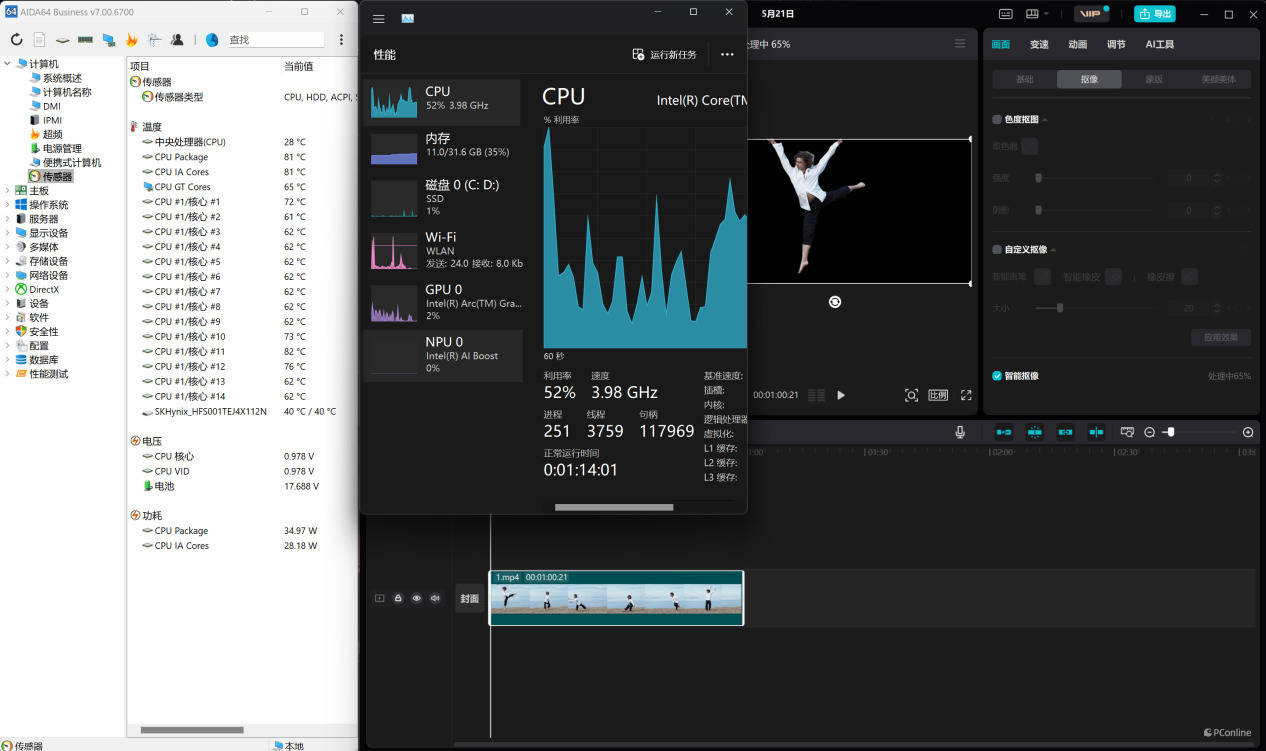Image resolution: width=1266 pixels, height=751 pixels.
Task: Collapse the 计算机 tree node
Action: 8,64
